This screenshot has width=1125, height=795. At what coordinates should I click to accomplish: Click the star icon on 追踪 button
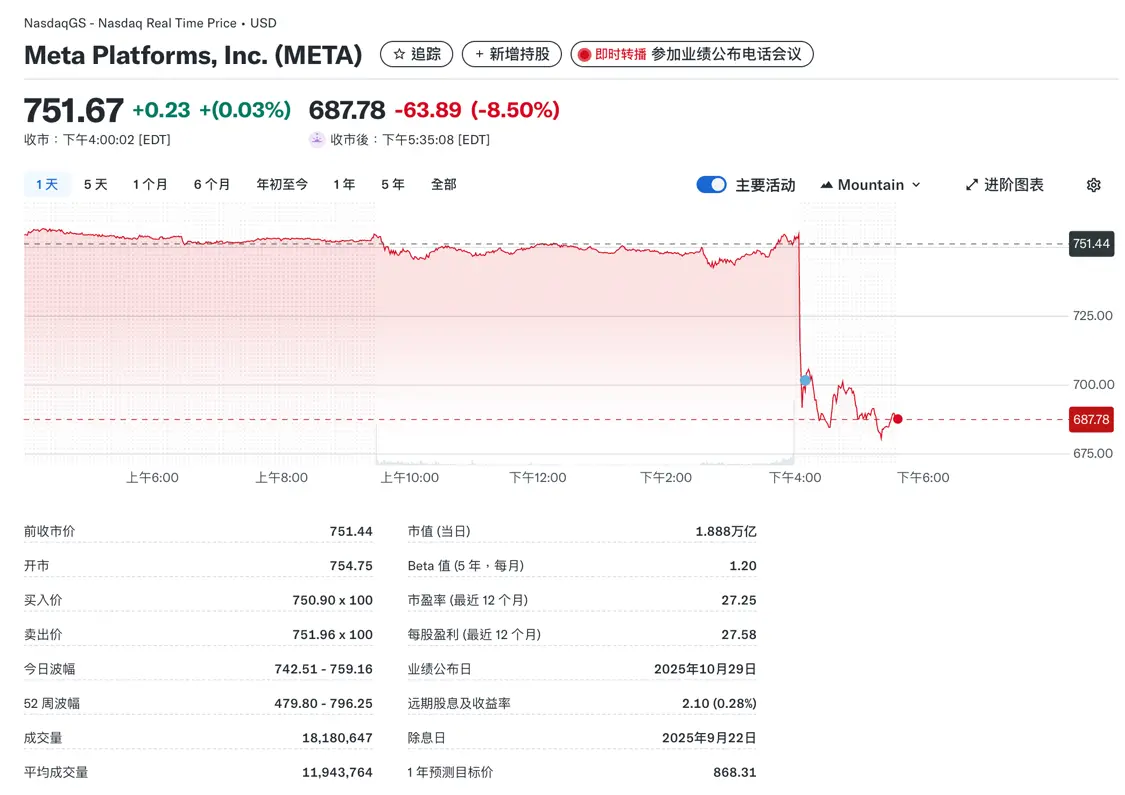click(x=399, y=54)
